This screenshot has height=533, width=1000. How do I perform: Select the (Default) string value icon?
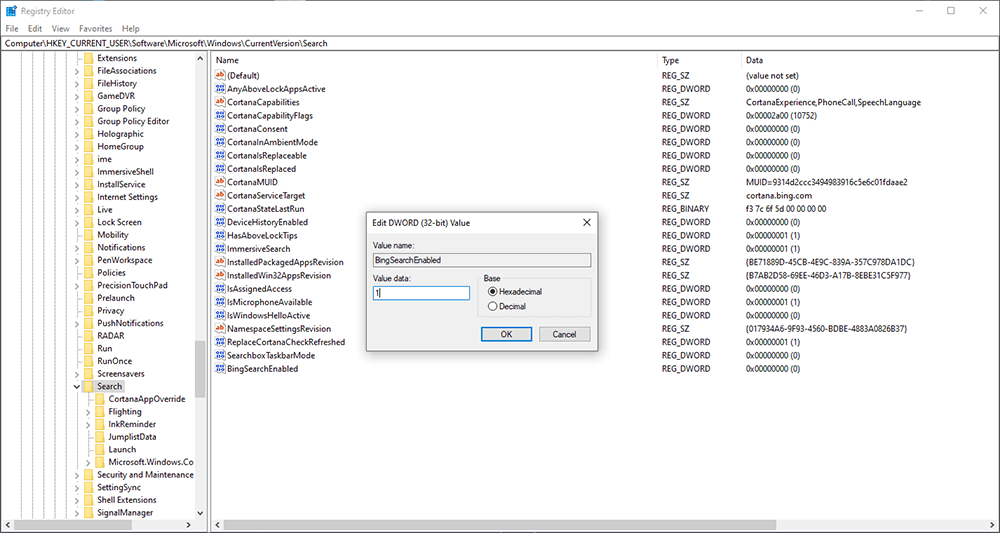(x=221, y=75)
